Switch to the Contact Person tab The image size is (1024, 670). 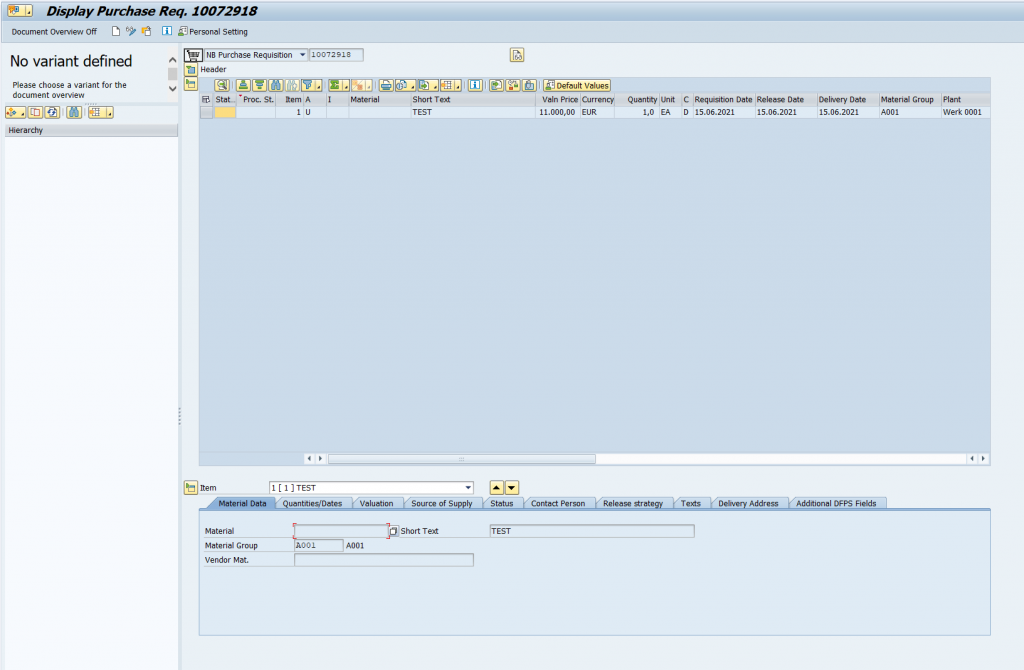click(558, 503)
